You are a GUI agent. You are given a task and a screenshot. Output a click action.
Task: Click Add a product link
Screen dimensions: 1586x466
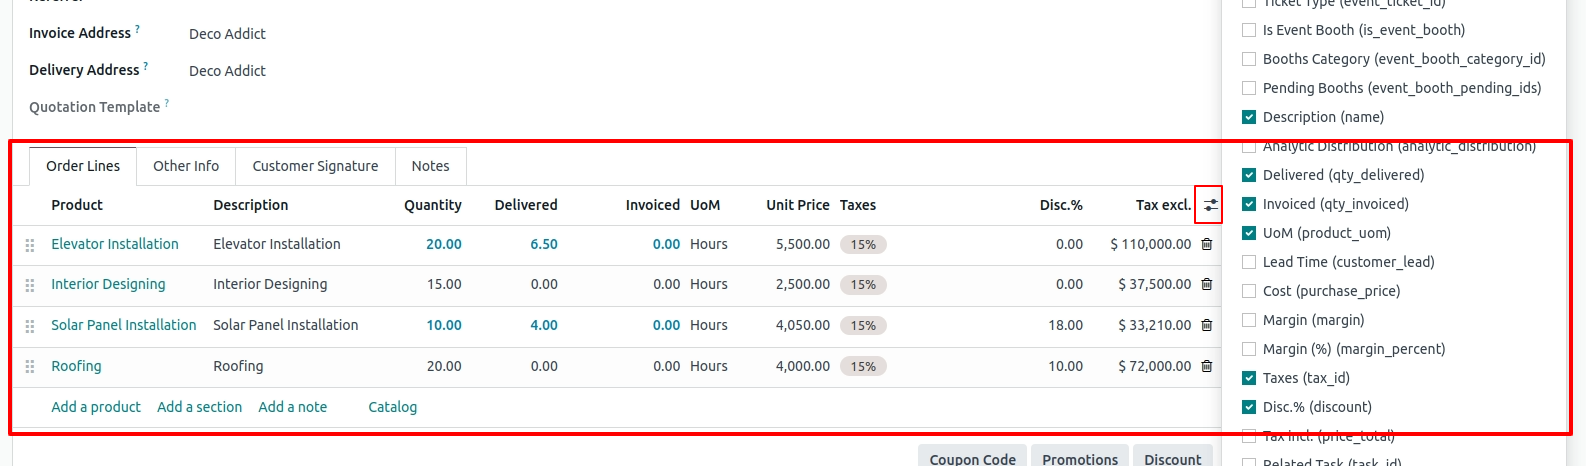tap(96, 407)
